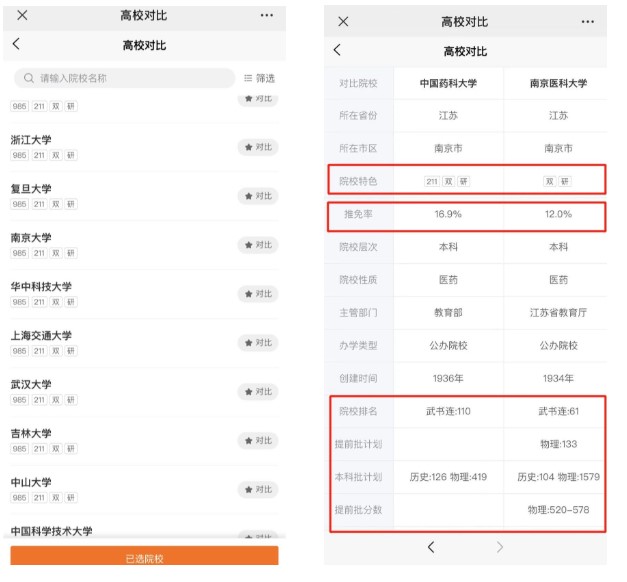Select 中山大学 in the list
Image resolution: width=627 pixels, height=582 pixels.
coord(31,482)
